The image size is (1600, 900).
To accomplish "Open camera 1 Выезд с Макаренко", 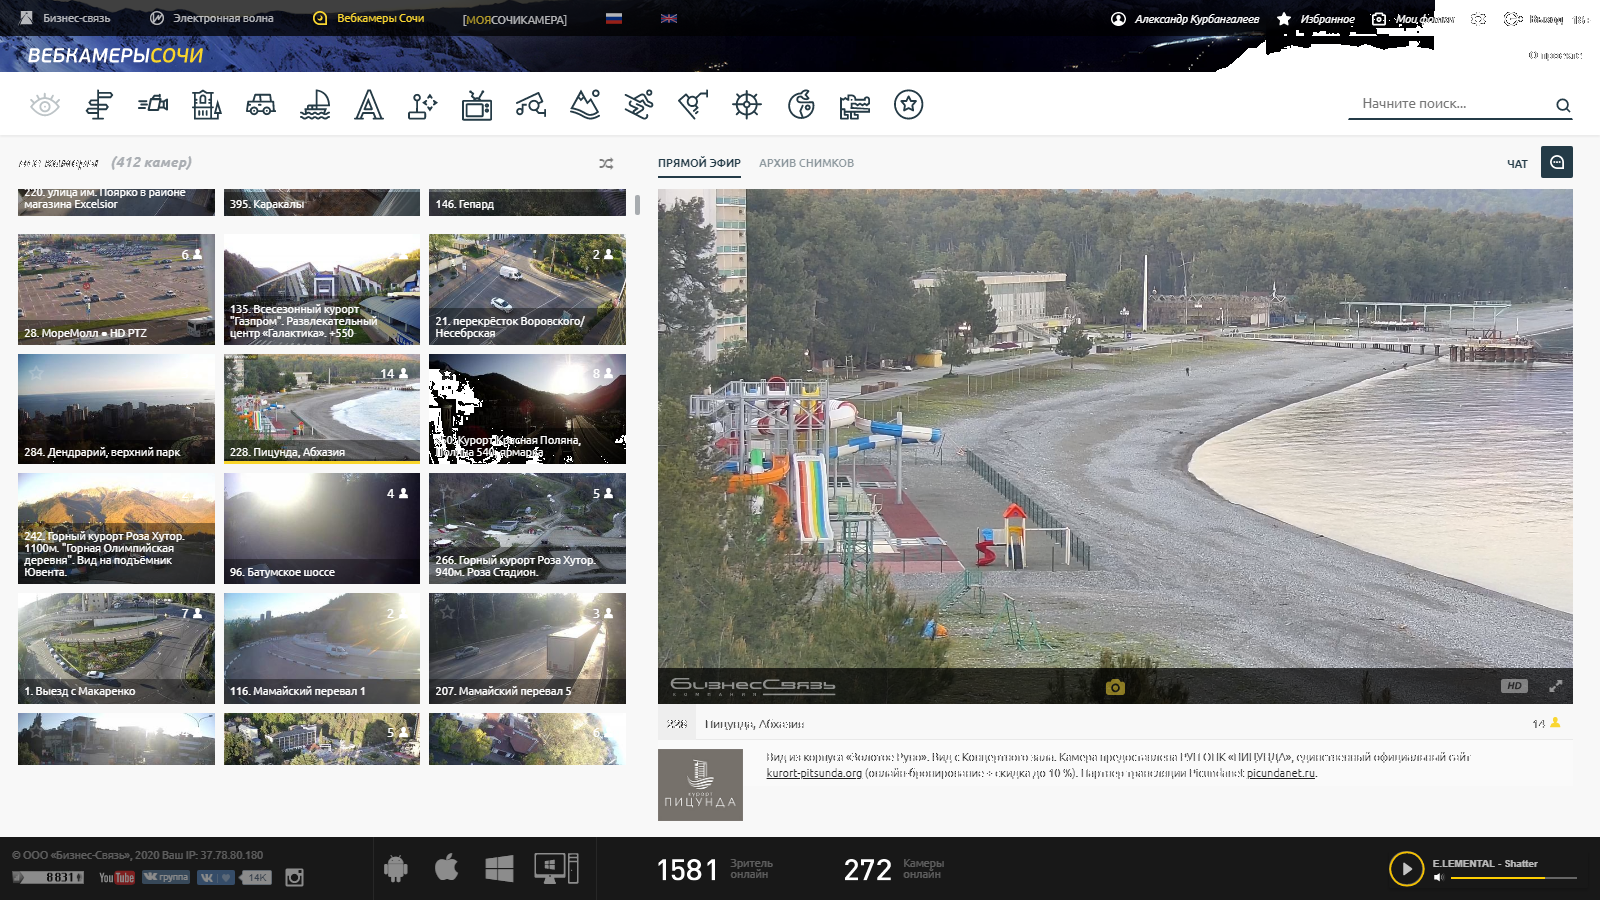I will click(x=116, y=648).
